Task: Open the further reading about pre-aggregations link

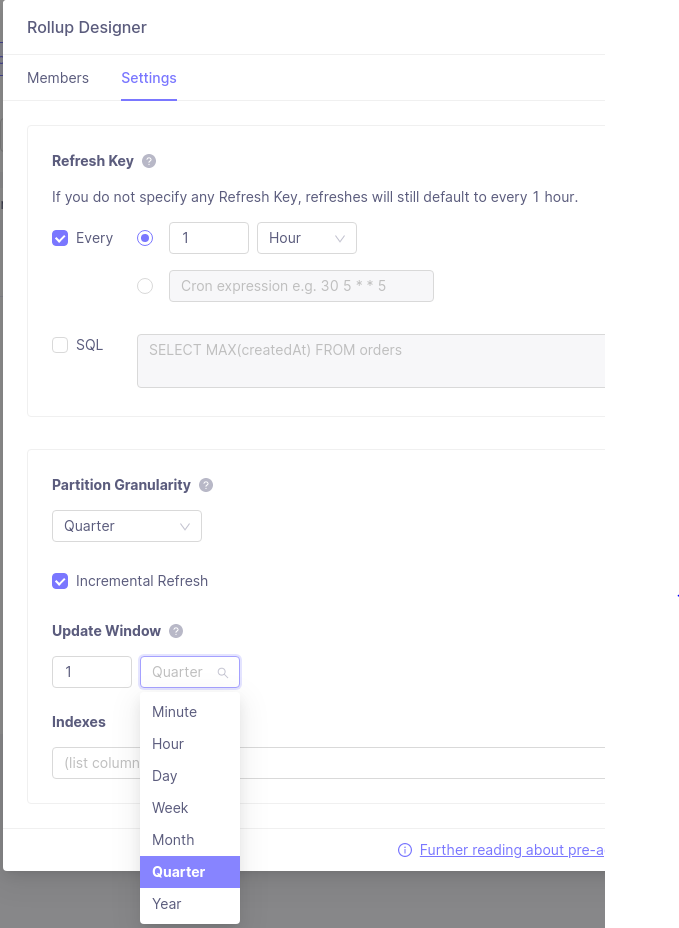Action: 510,849
